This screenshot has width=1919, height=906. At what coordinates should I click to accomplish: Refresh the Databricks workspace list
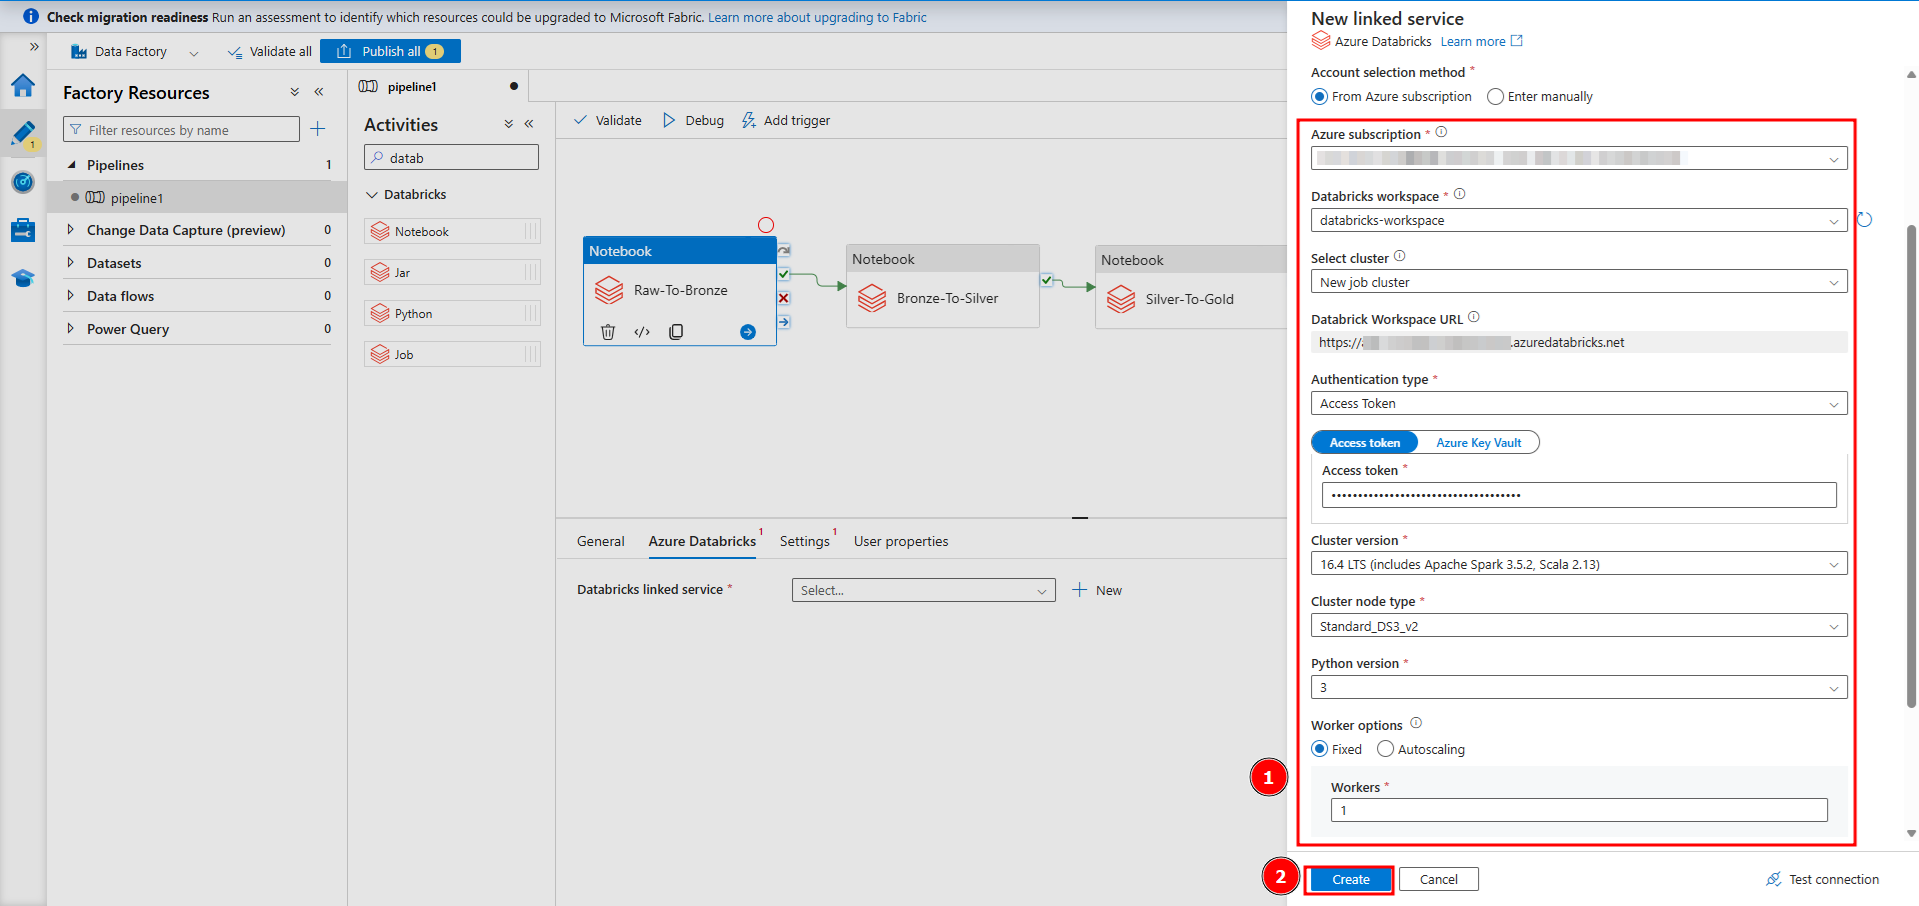click(x=1864, y=220)
